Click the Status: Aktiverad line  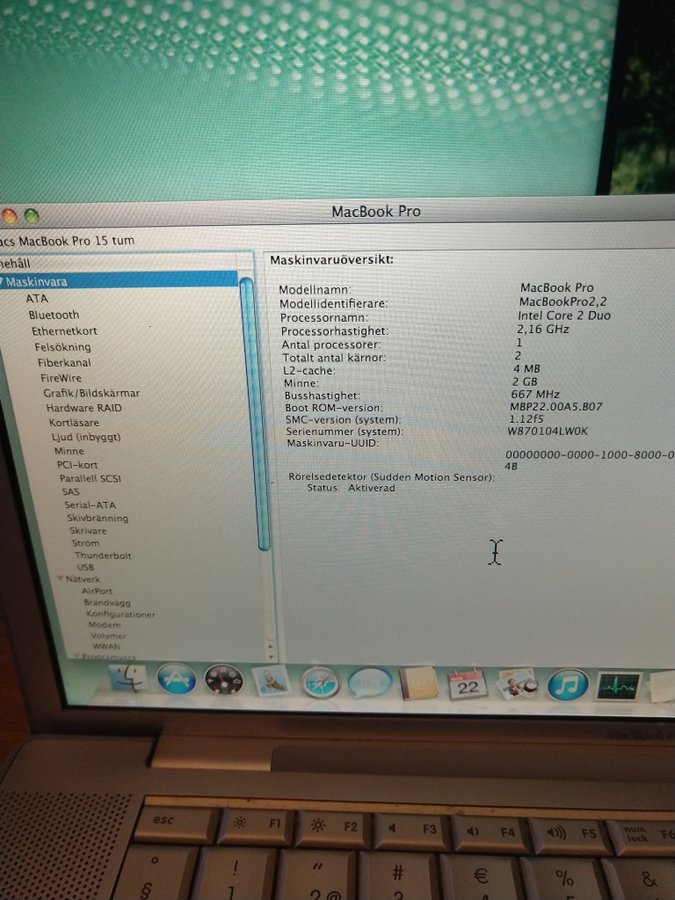[351, 488]
